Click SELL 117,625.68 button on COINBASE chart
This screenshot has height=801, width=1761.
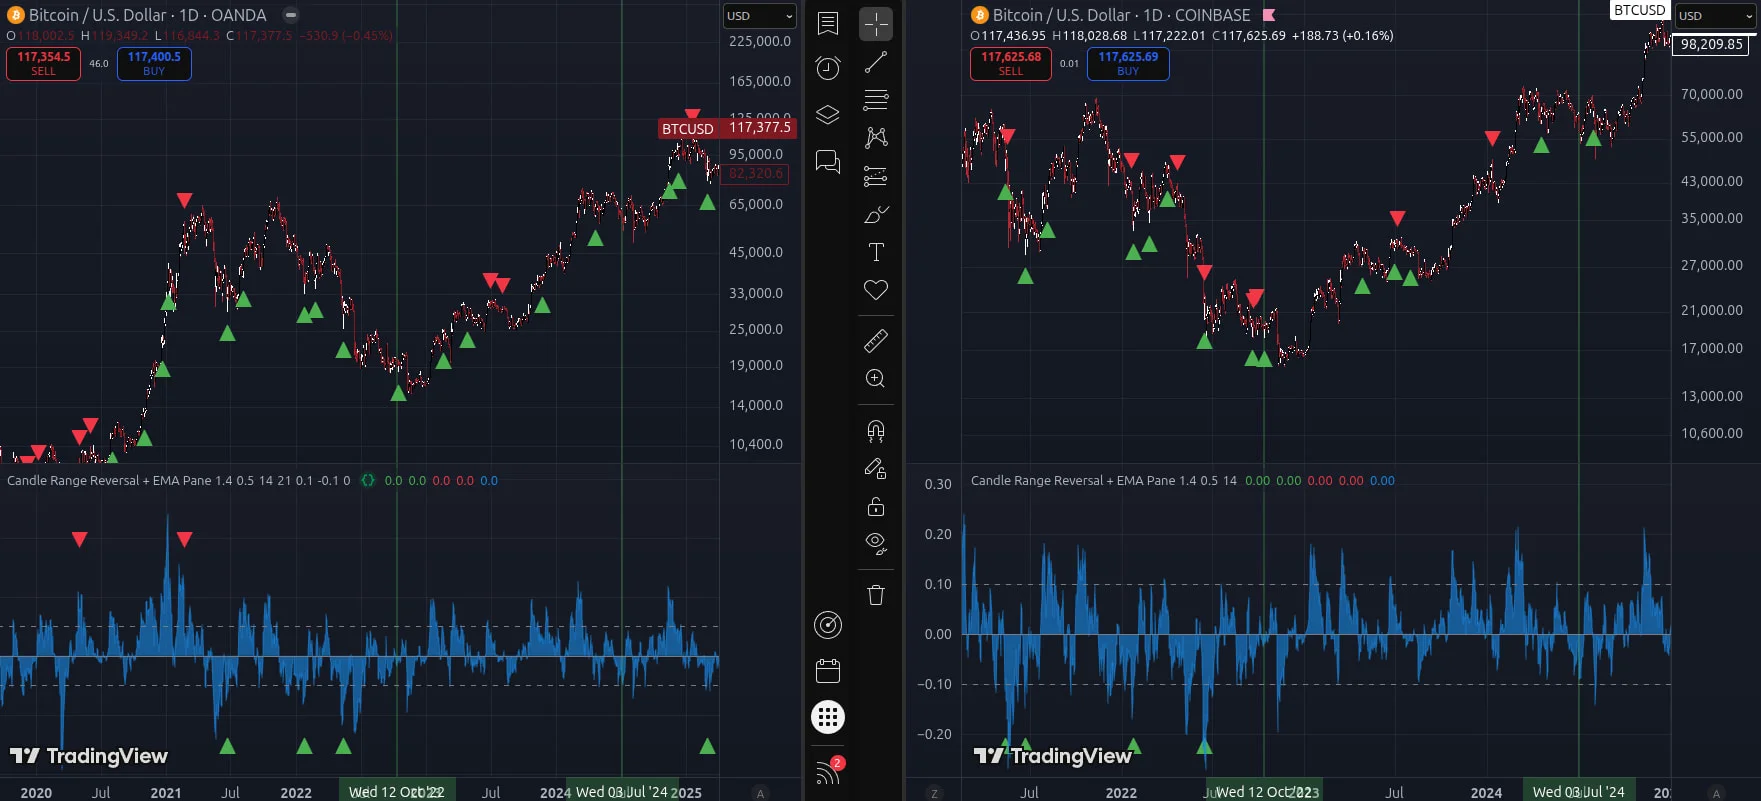coord(1011,63)
